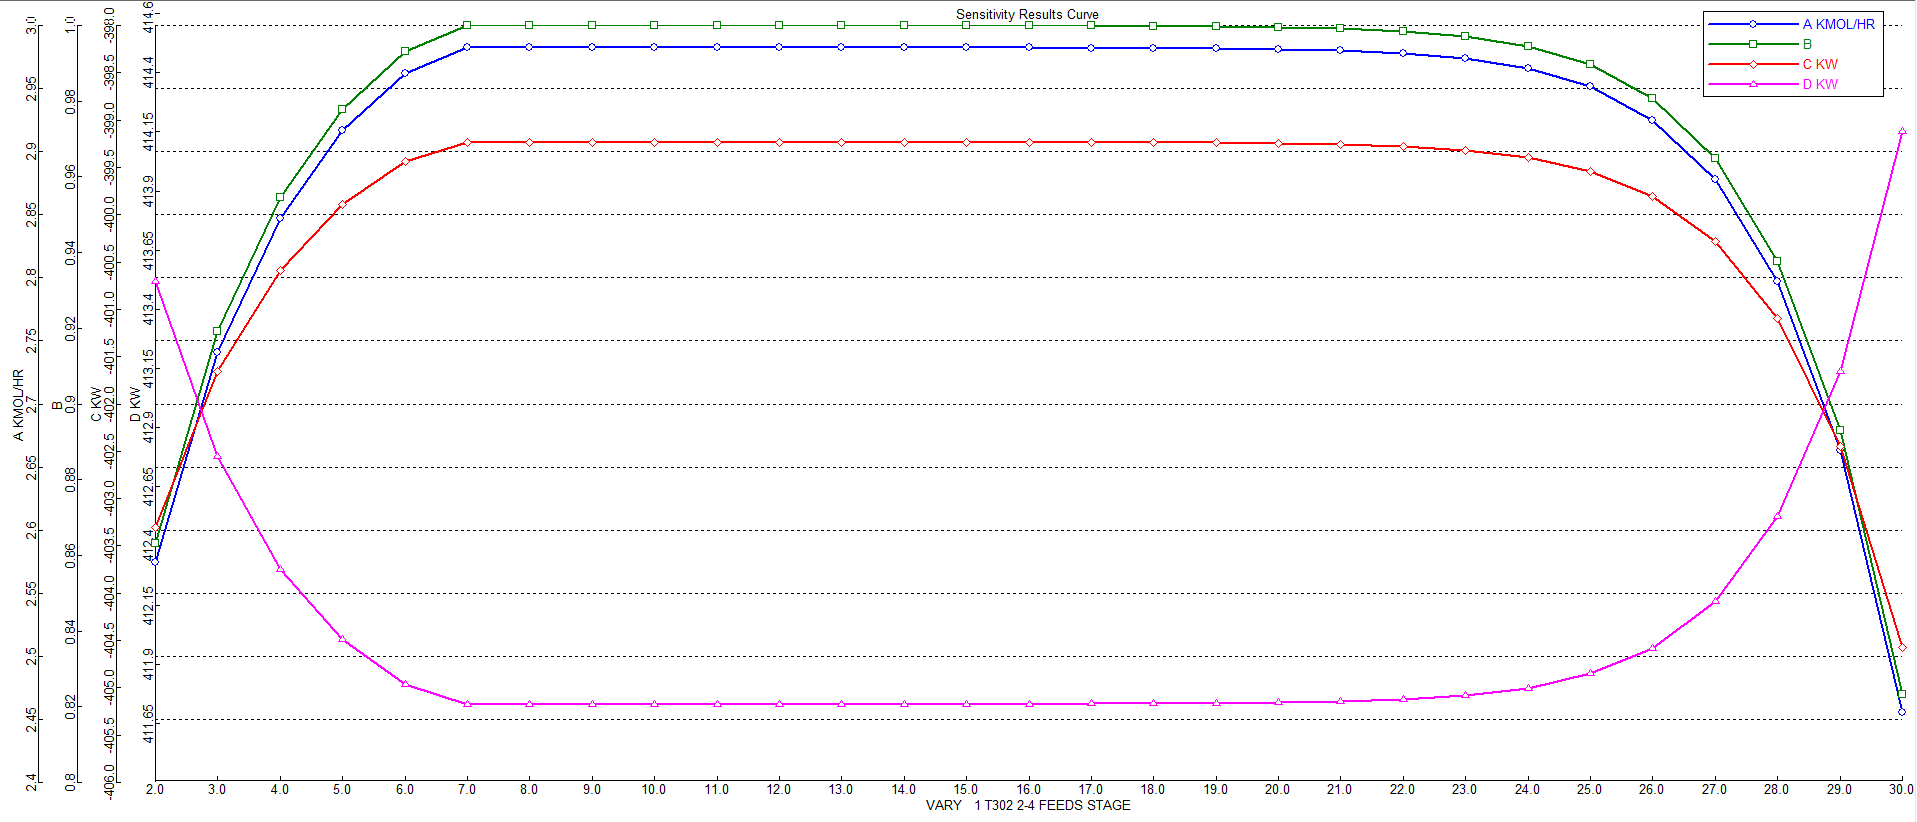Click the C axis tick value -405.5
Image resolution: width=1917 pixels, height=822 pixels.
coord(109,735)
